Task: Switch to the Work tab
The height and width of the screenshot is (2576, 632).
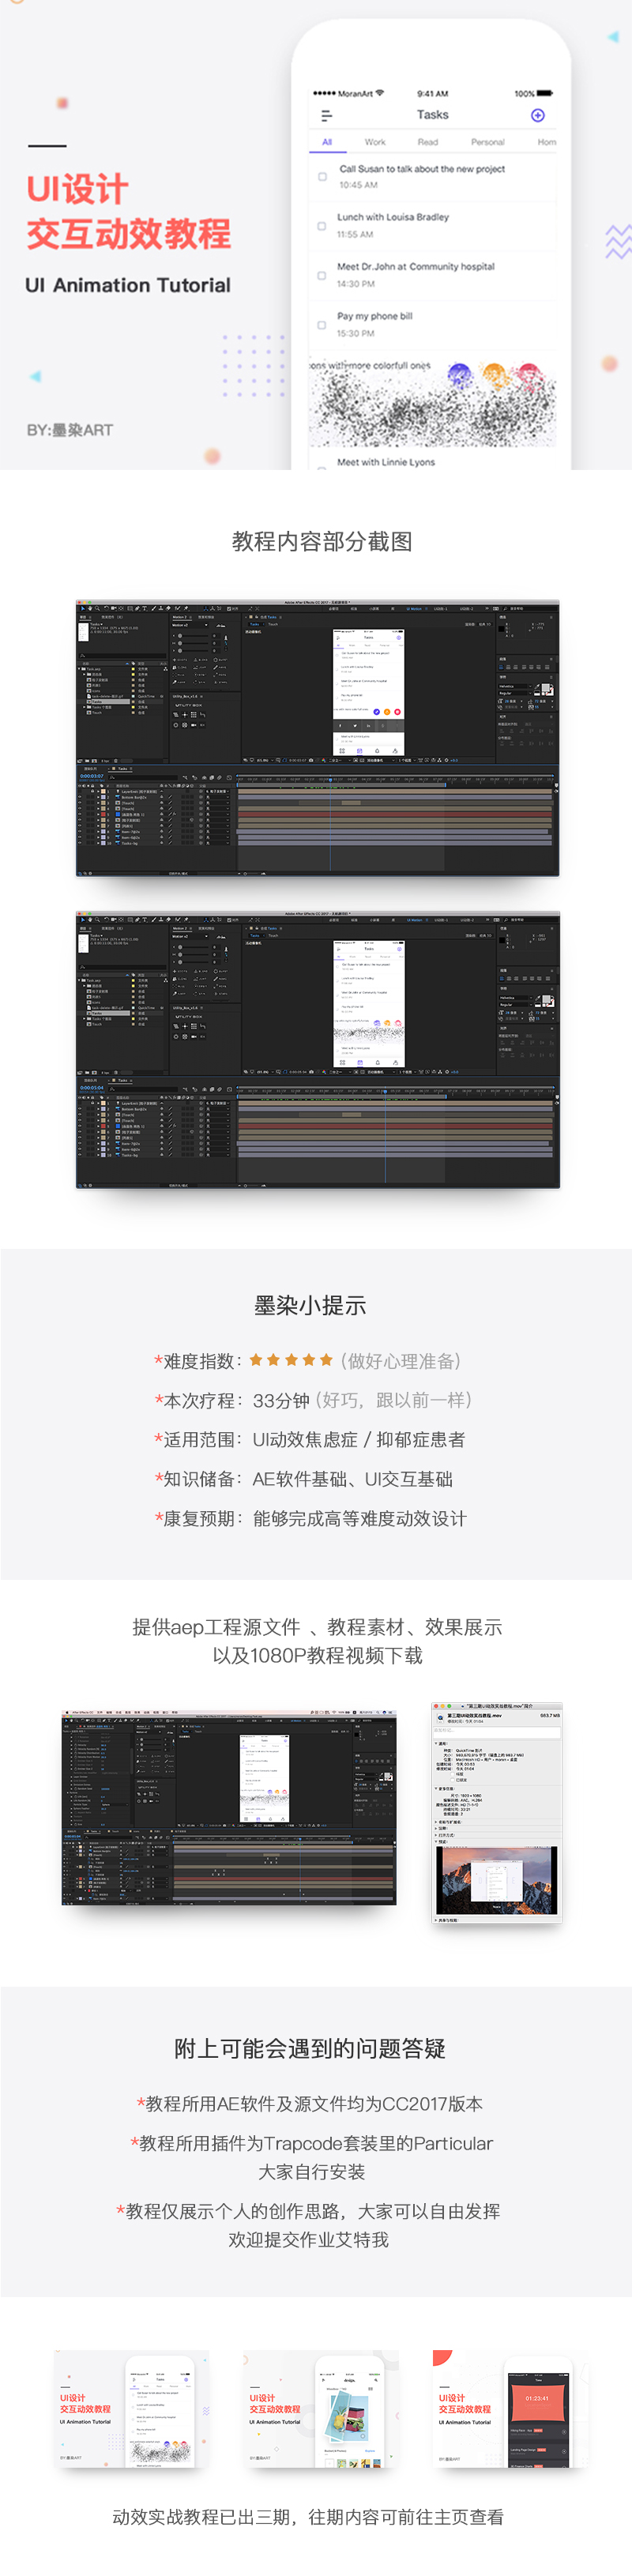Action: [375, 142]
